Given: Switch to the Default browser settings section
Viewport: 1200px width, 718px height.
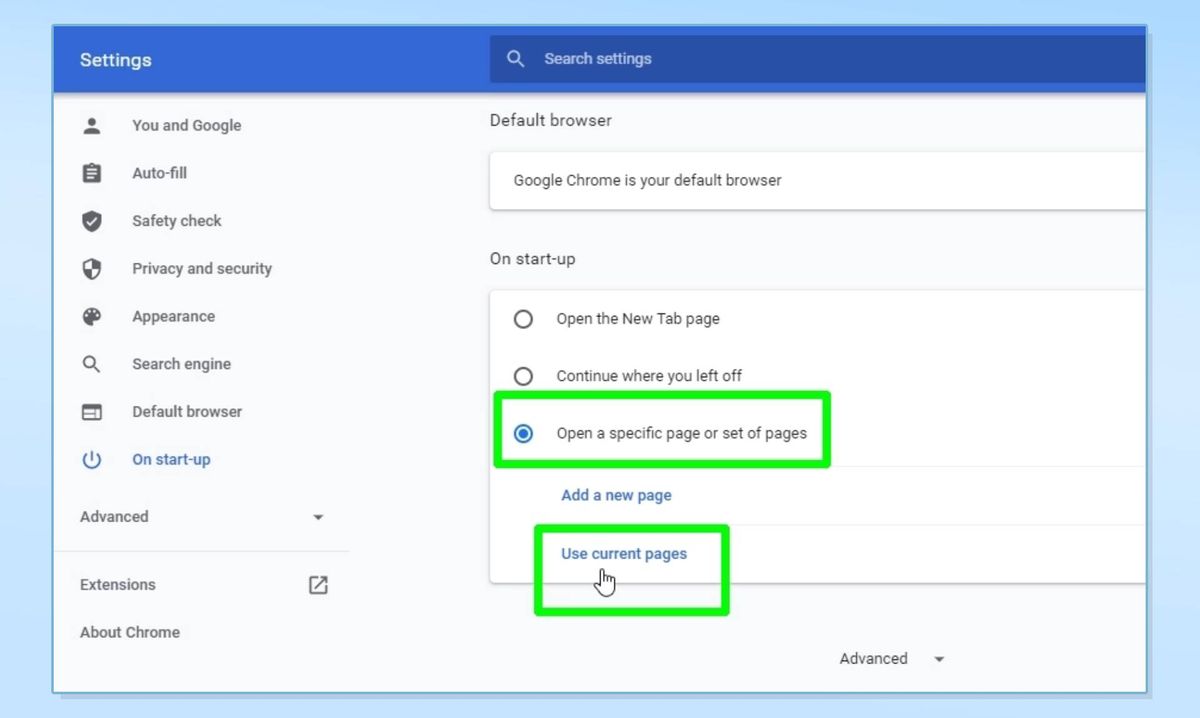Looking at the screenshot, I should tap(186, 411).
